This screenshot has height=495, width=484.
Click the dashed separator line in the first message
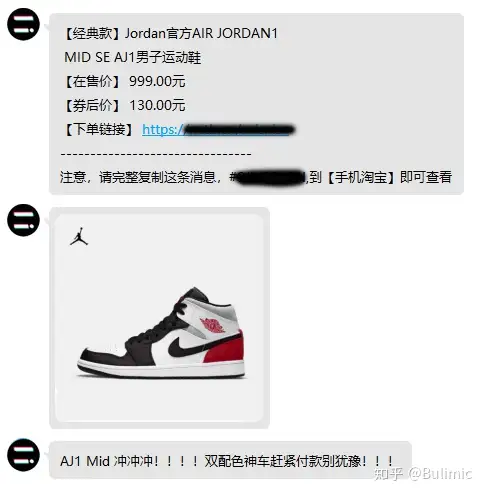point(156,154)
